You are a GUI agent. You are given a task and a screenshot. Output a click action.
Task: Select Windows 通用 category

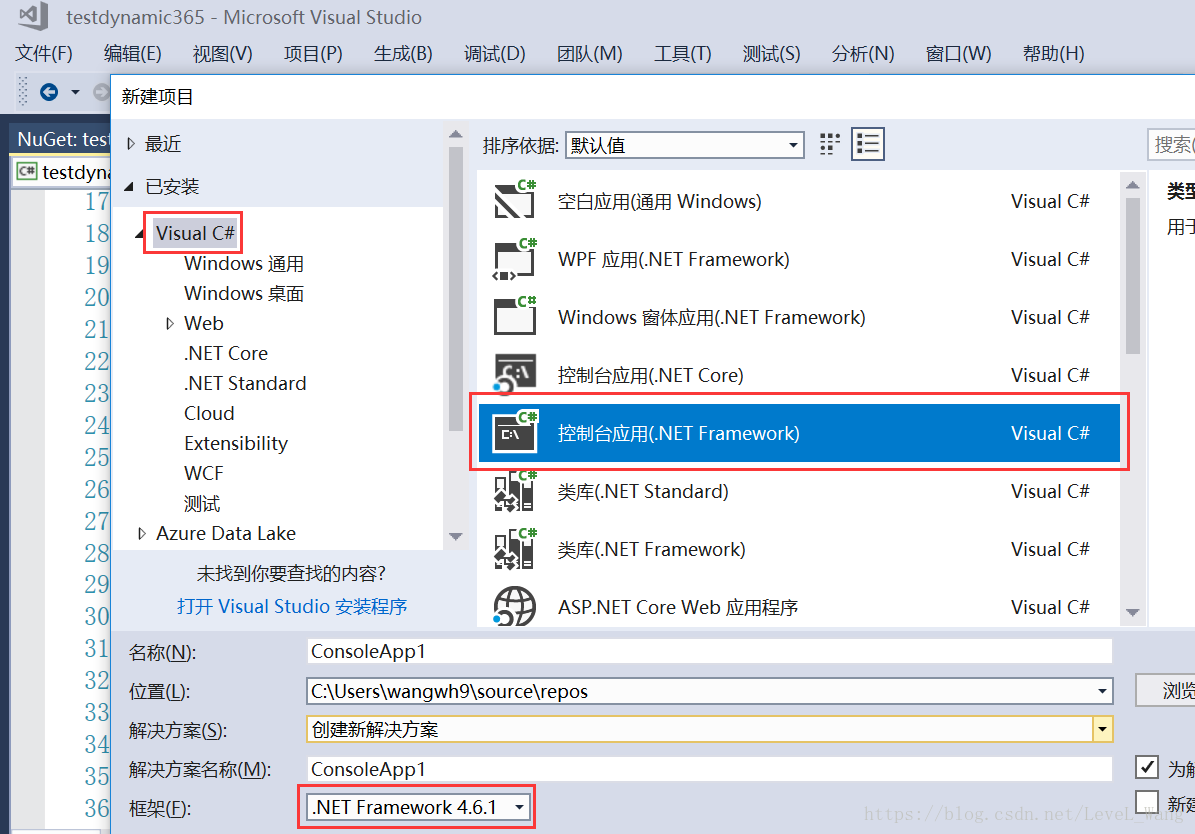(244, 264)
